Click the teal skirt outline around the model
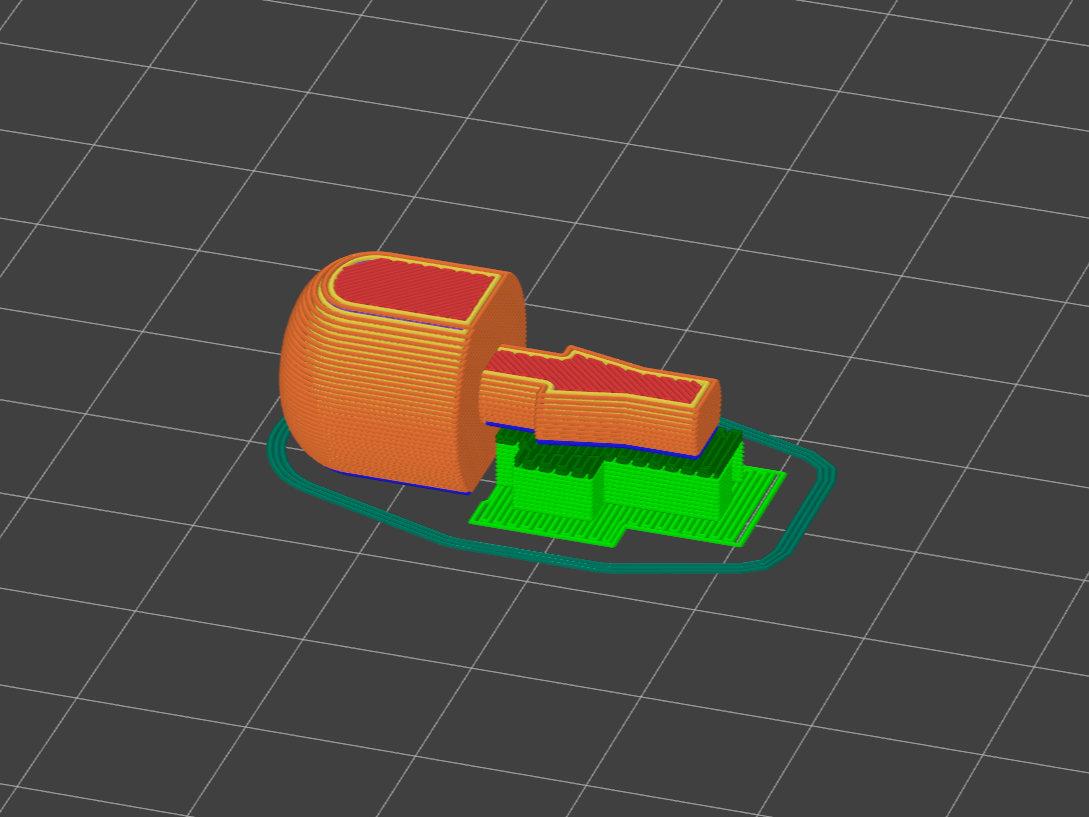 click(551, 495)
